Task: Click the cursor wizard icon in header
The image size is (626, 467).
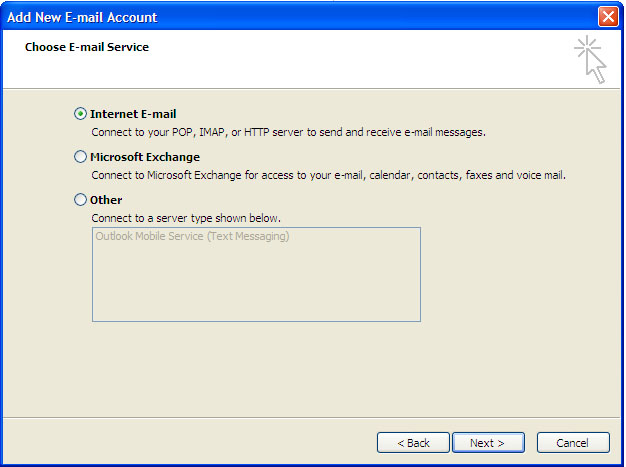Action: point(590,59)
